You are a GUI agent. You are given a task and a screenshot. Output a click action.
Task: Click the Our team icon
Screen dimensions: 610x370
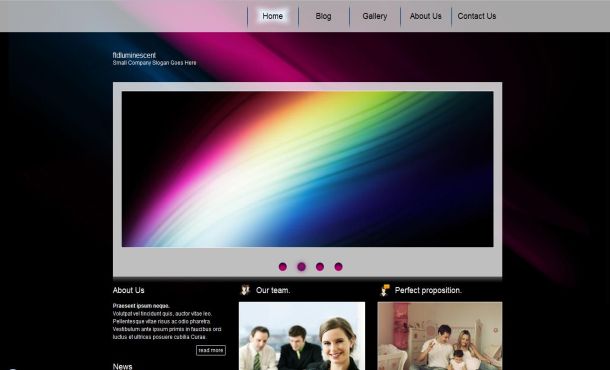click(245, 290)
